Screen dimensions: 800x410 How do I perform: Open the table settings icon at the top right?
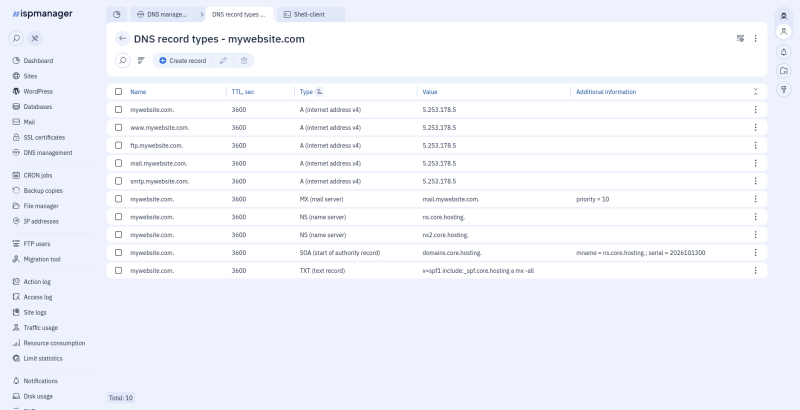tap(740, 38)
